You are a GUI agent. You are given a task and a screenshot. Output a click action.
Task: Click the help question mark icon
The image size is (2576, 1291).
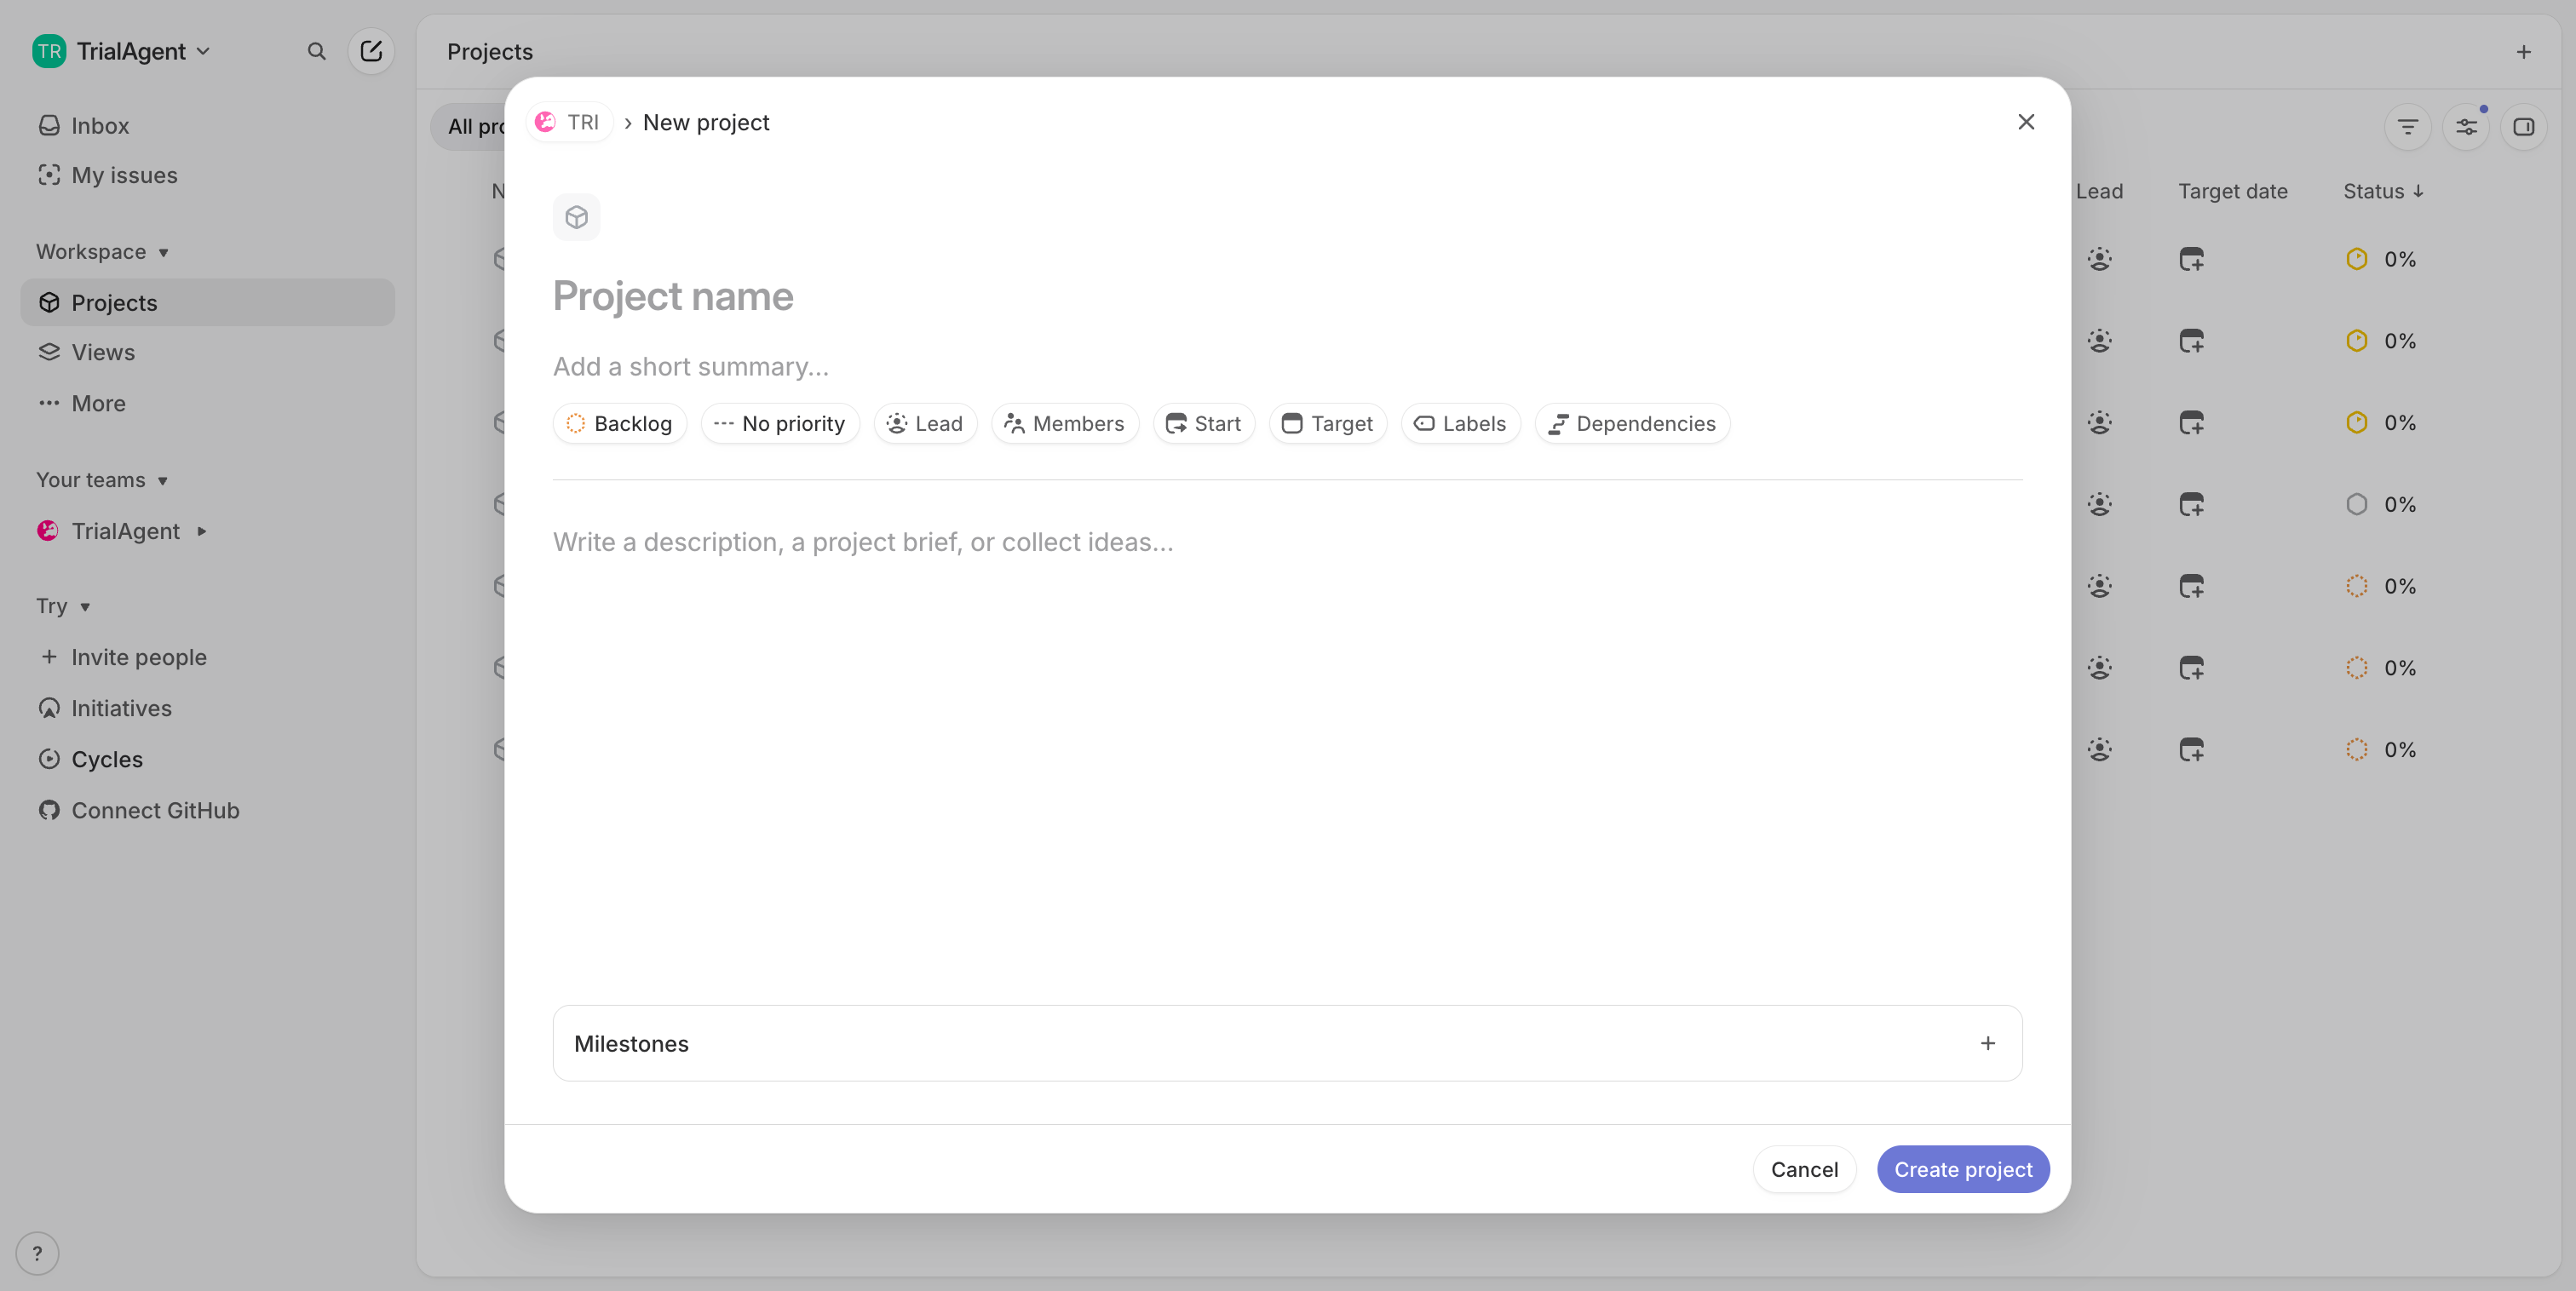(38, 1252)
